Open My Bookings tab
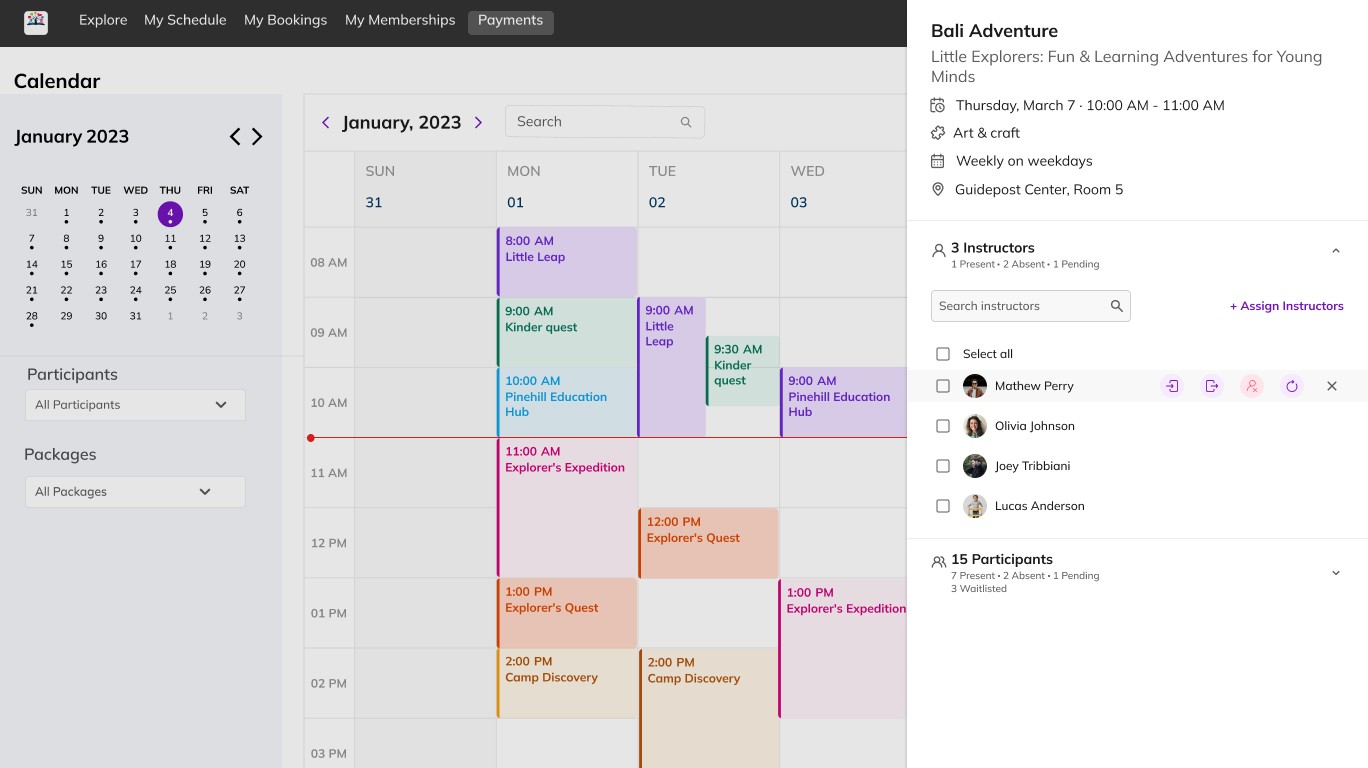The image size is (1368, 768). pos(286,20)
